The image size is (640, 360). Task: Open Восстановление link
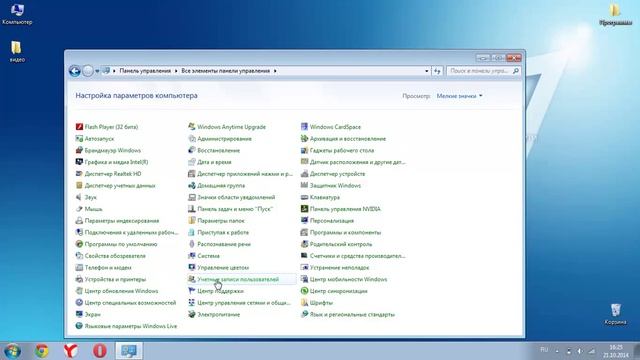218,151
